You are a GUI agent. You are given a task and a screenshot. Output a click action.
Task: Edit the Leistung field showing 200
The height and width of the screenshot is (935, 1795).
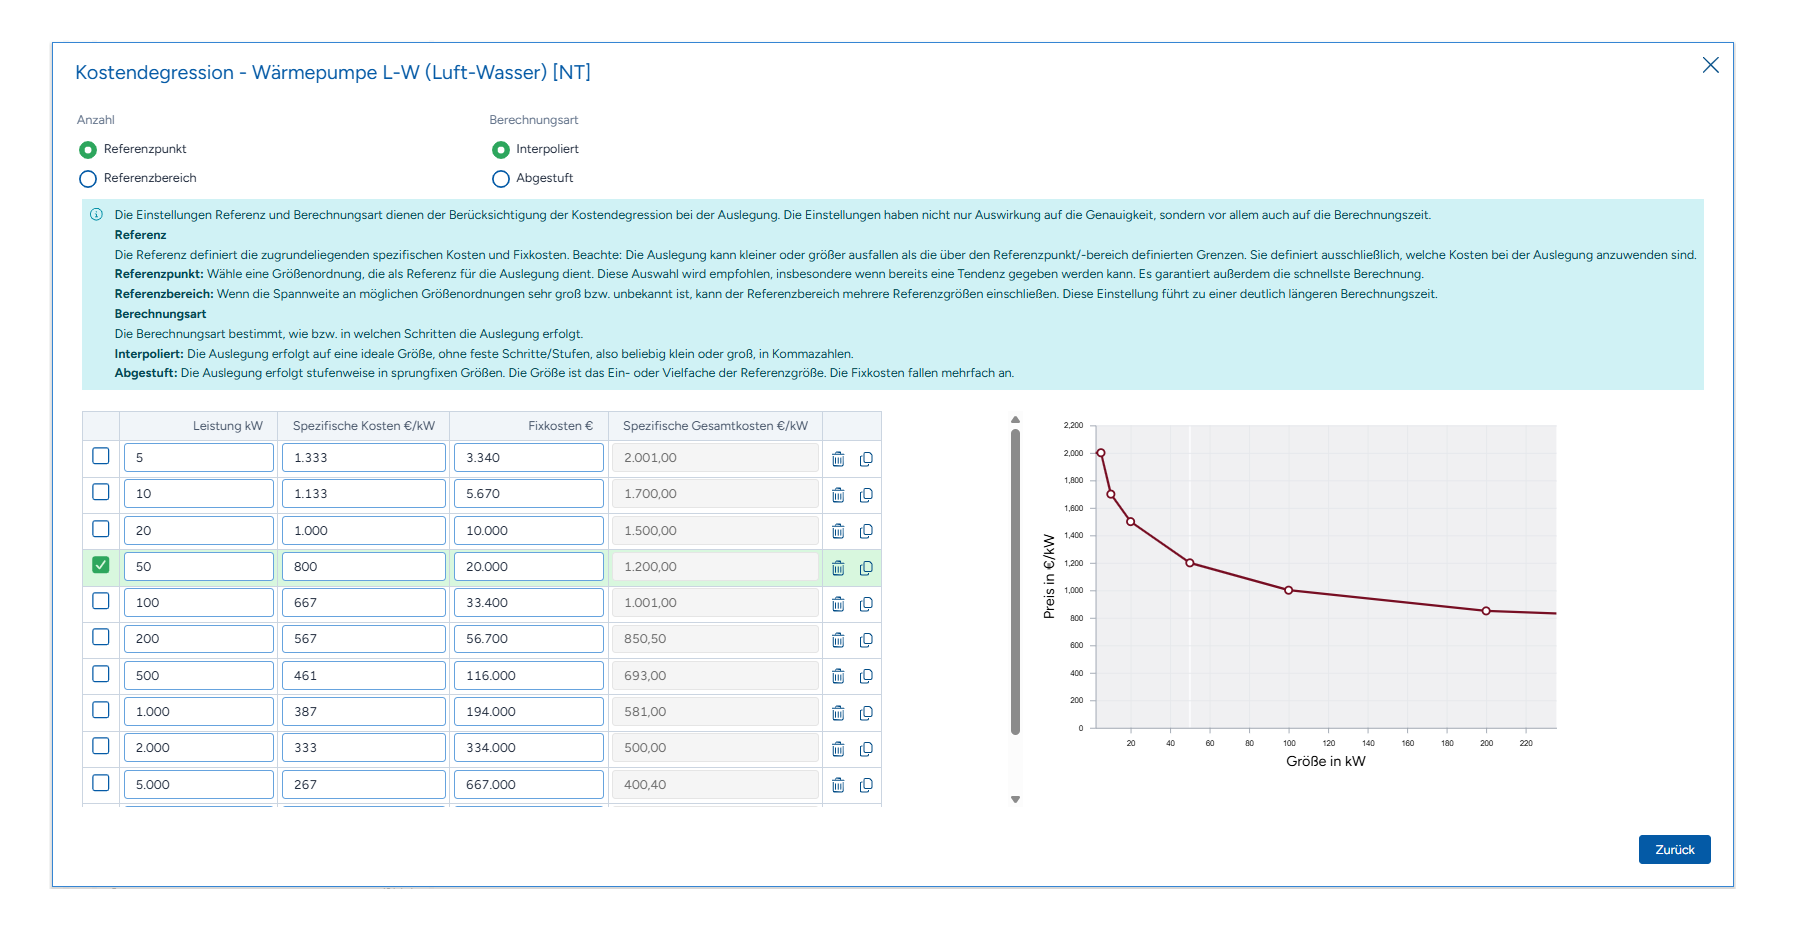click(x=199, y=639)
